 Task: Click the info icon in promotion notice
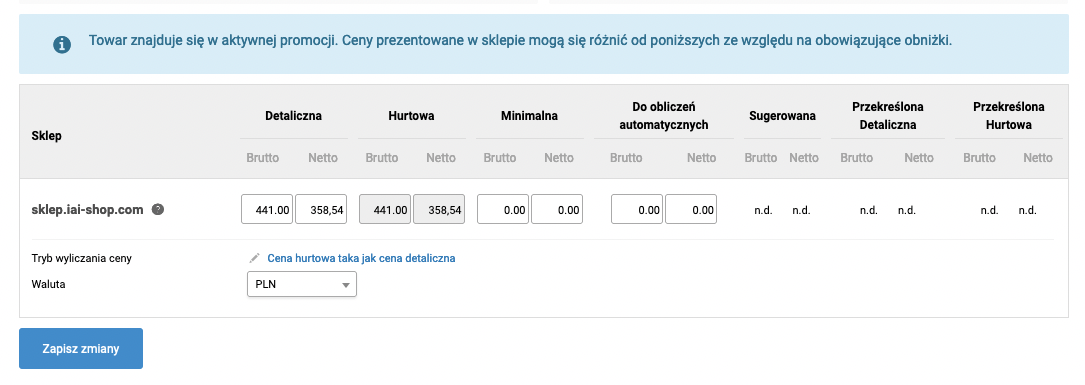click(62, 45)
